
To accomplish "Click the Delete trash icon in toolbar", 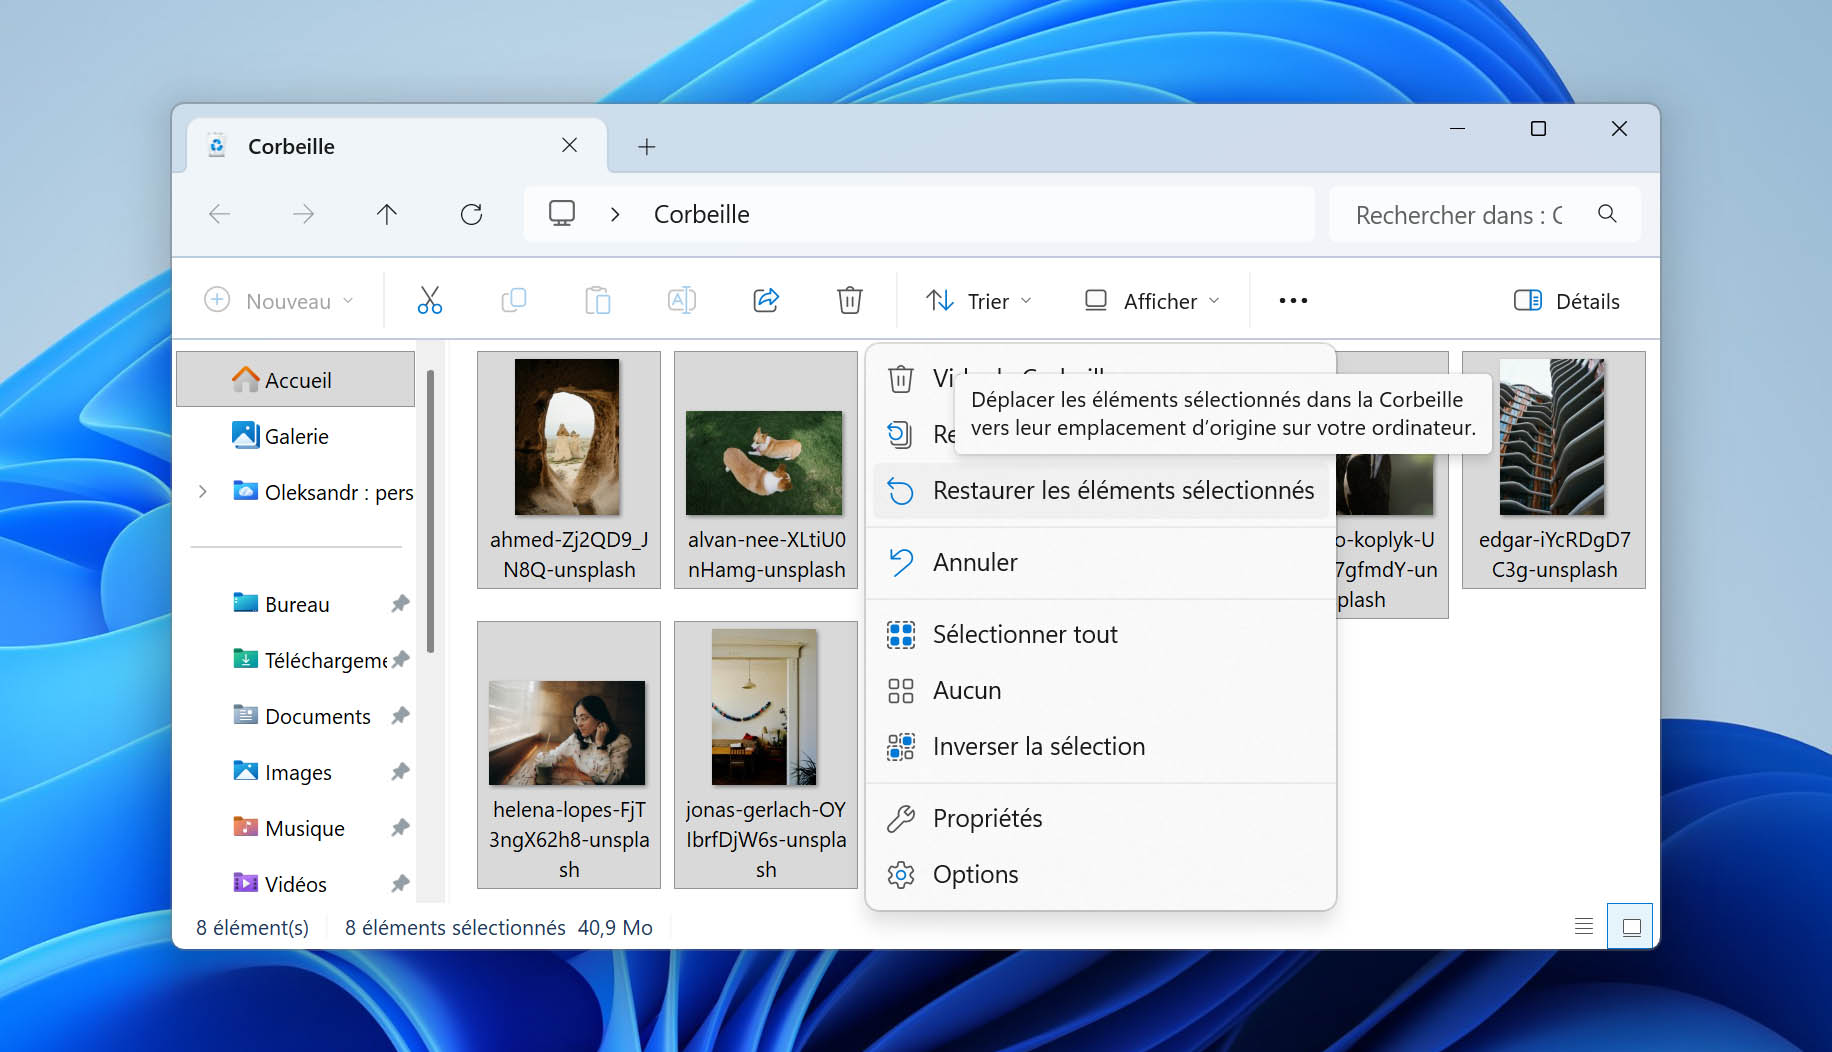I will click(850, 300).
